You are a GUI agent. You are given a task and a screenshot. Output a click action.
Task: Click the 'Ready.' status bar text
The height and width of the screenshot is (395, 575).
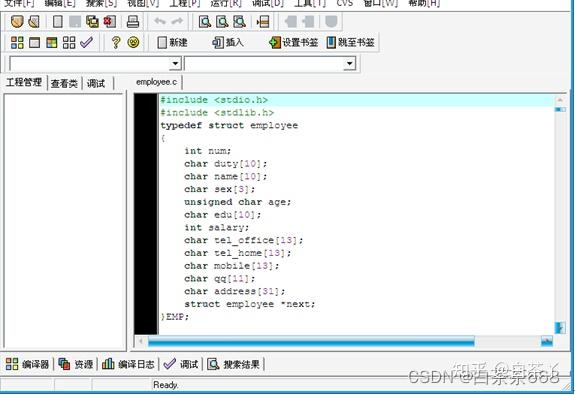coord(166,385)
